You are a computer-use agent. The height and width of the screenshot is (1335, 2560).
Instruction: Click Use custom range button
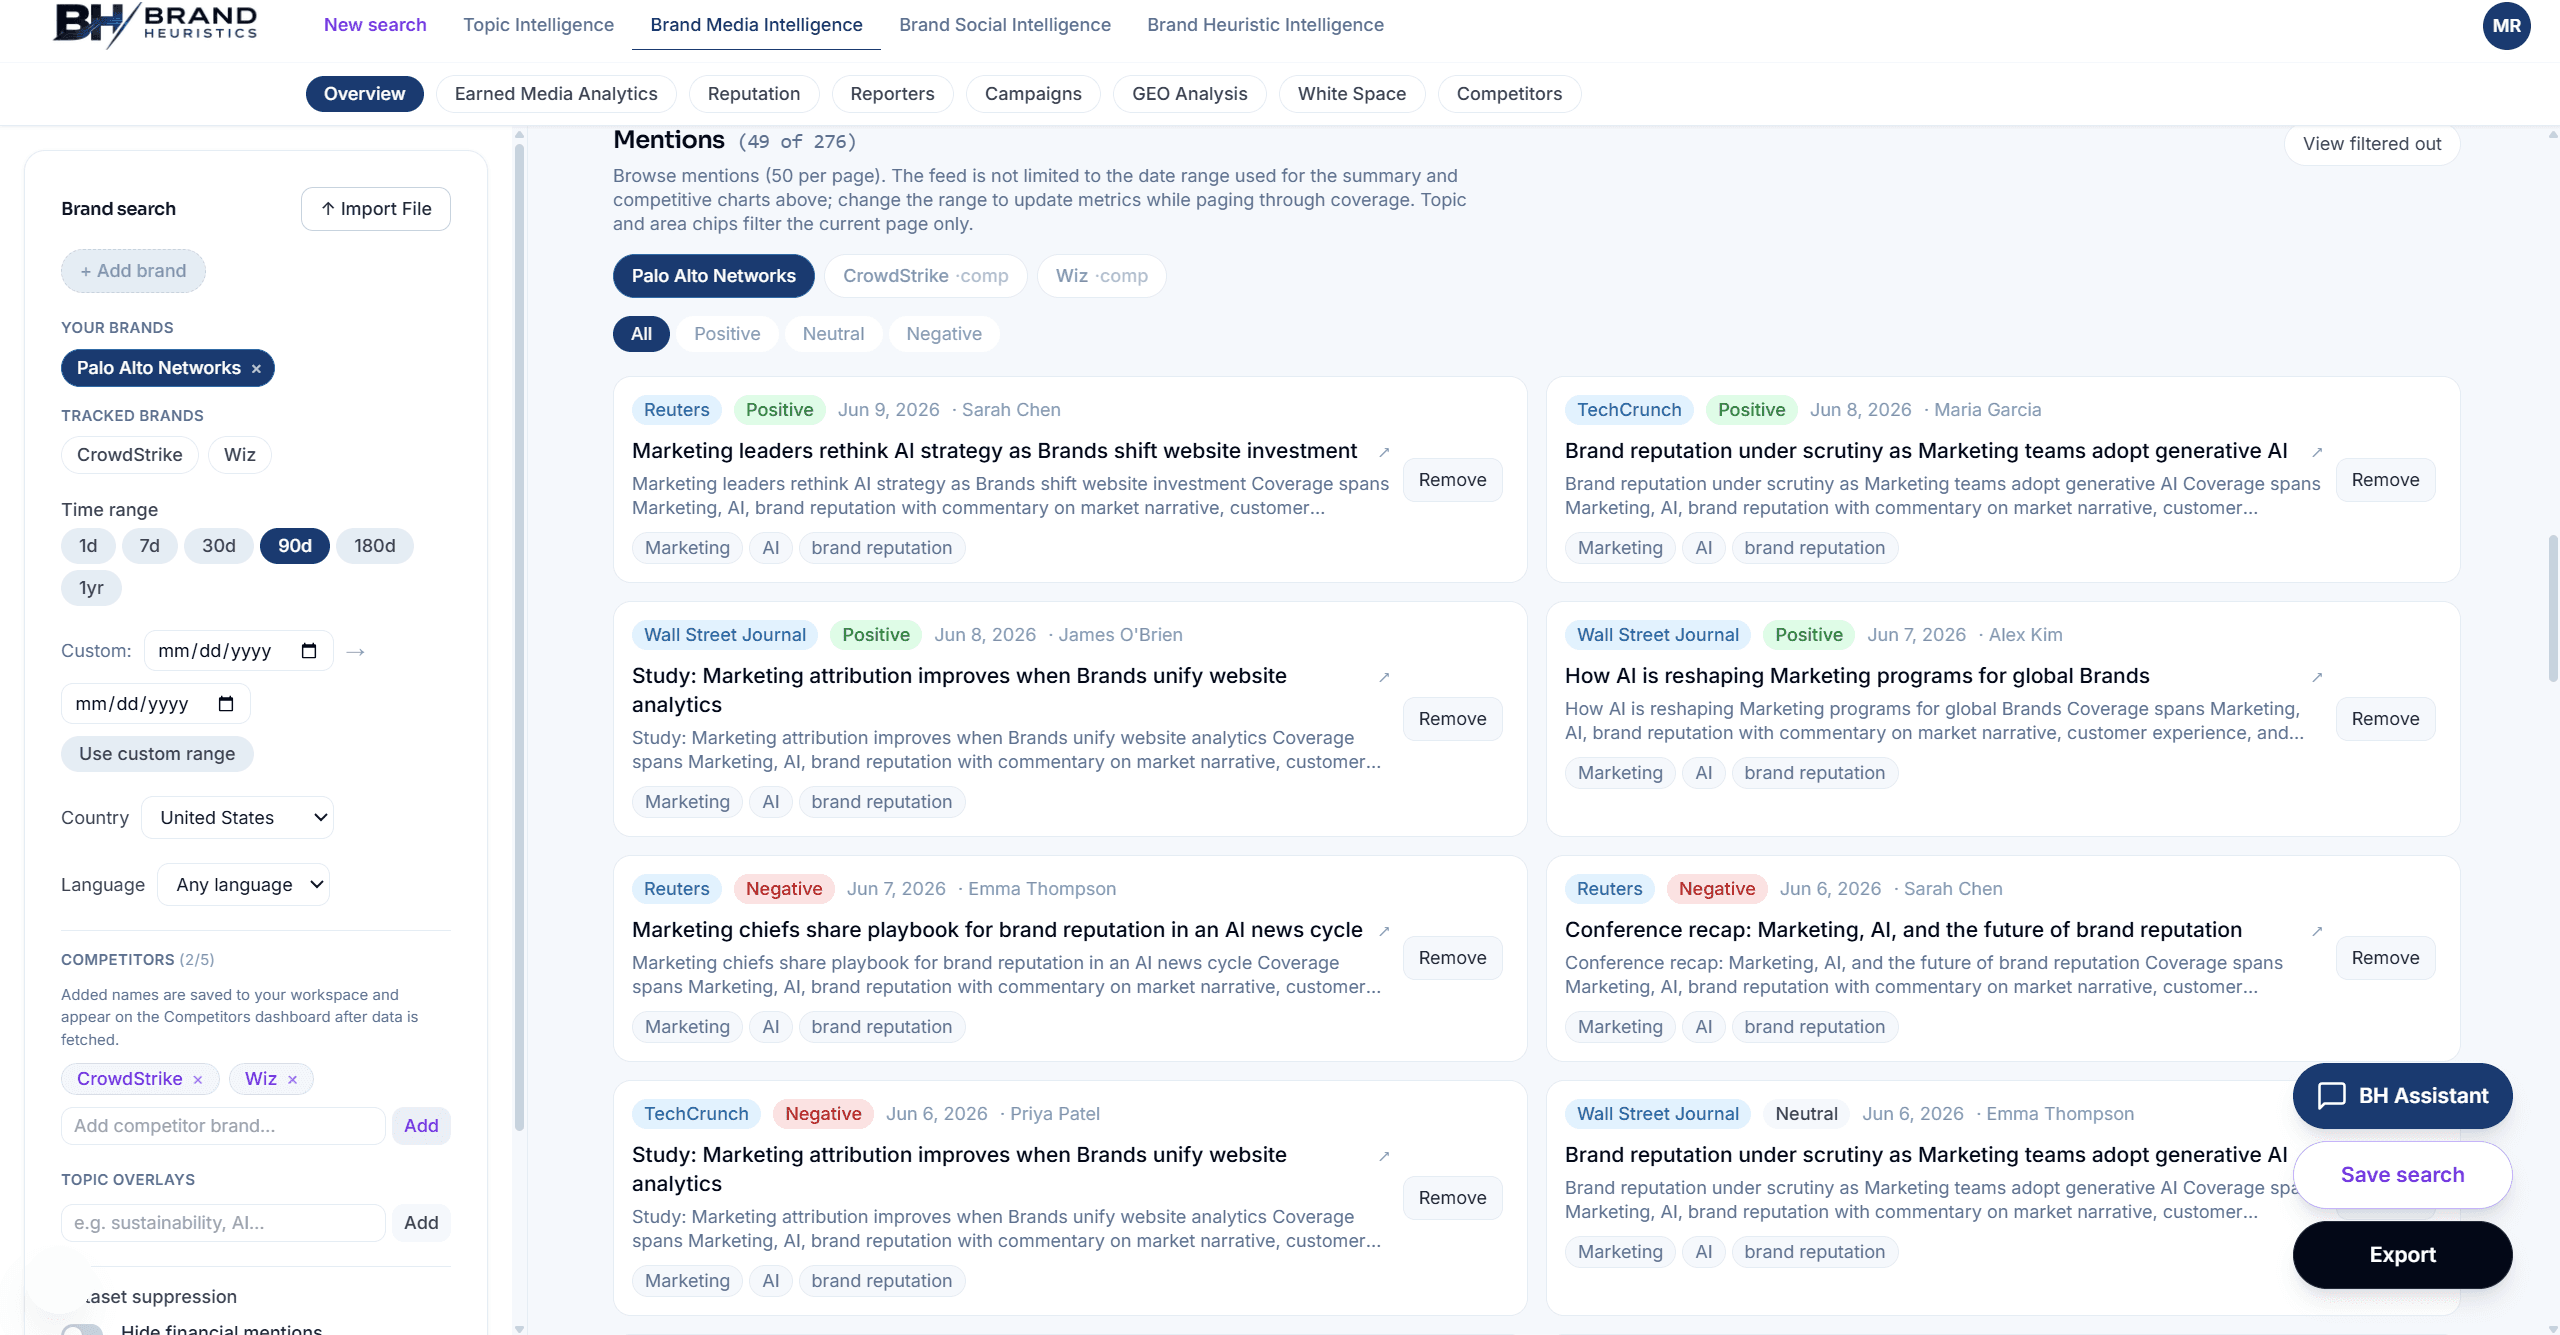(157, 754)
